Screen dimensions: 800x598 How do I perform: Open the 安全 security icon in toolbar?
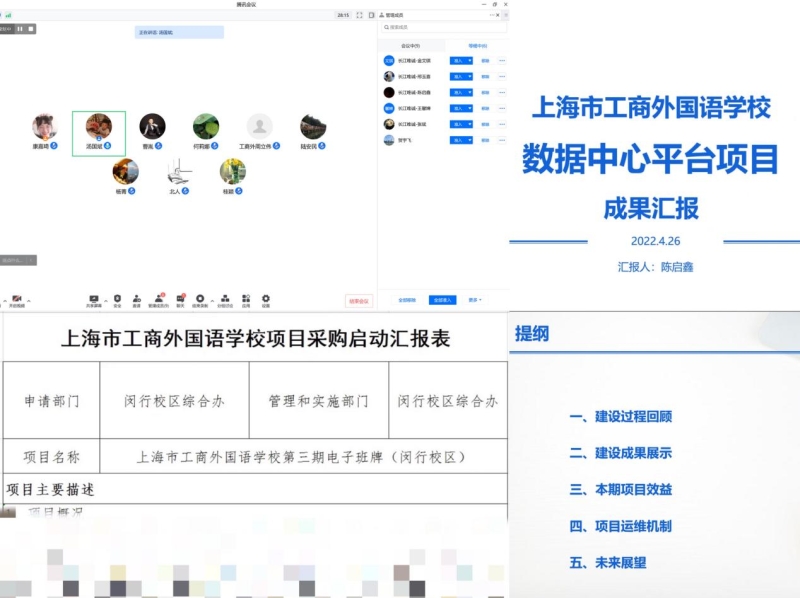point(117,297)
